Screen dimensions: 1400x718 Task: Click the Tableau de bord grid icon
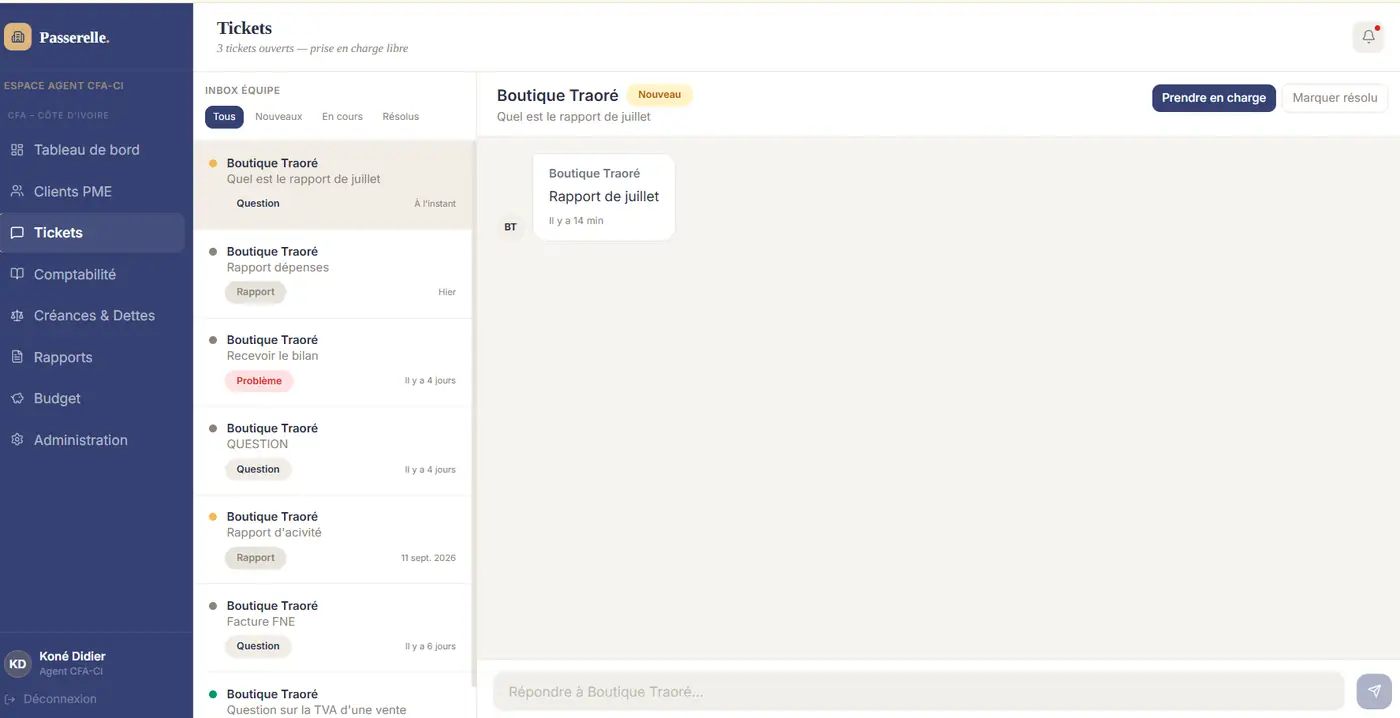click(x=17, y=150)
